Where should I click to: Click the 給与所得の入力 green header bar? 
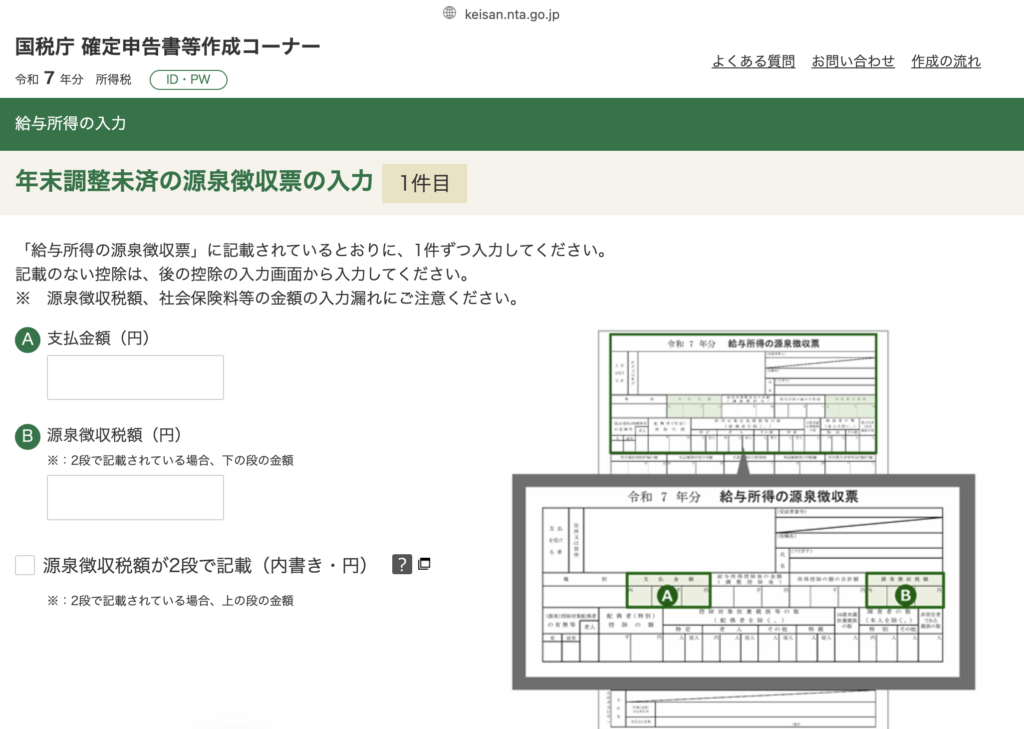click(512, 124)
